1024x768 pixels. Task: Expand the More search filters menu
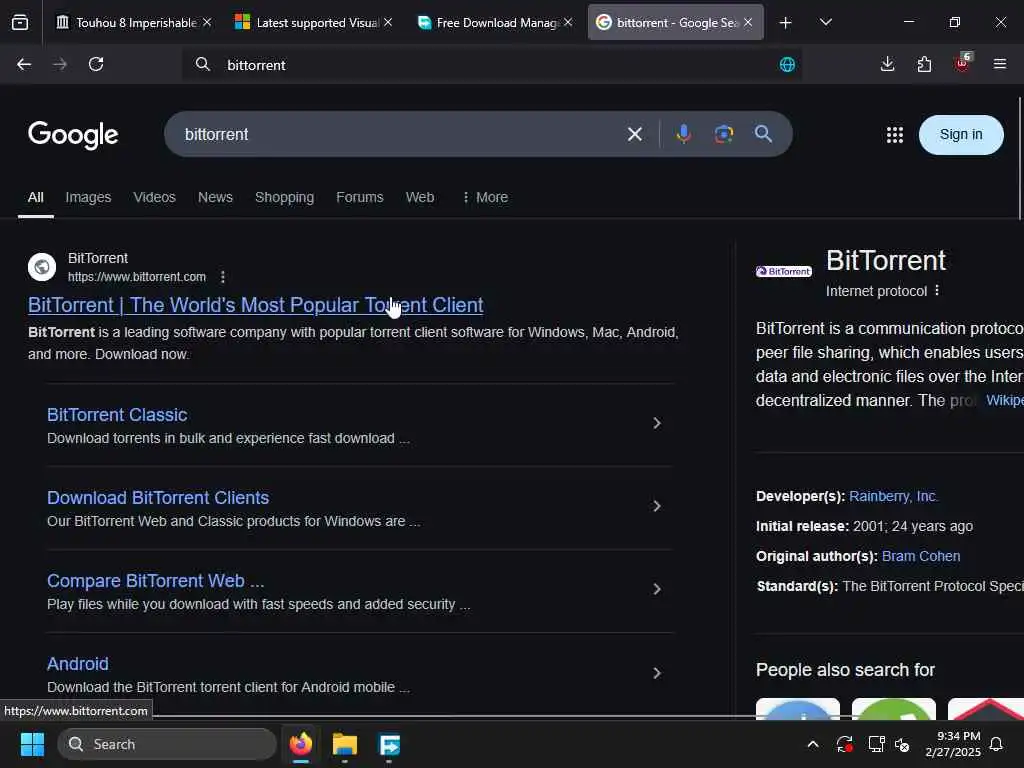coord(485,197)
